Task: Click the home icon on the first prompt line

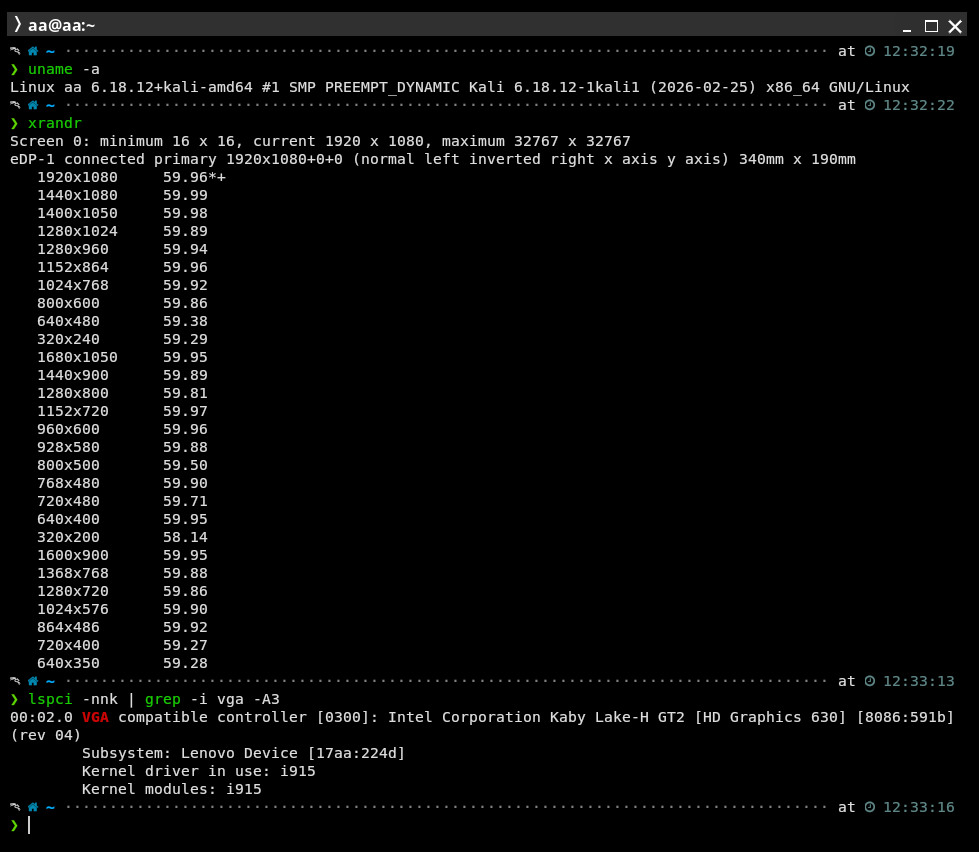Action: click(33, 51)
